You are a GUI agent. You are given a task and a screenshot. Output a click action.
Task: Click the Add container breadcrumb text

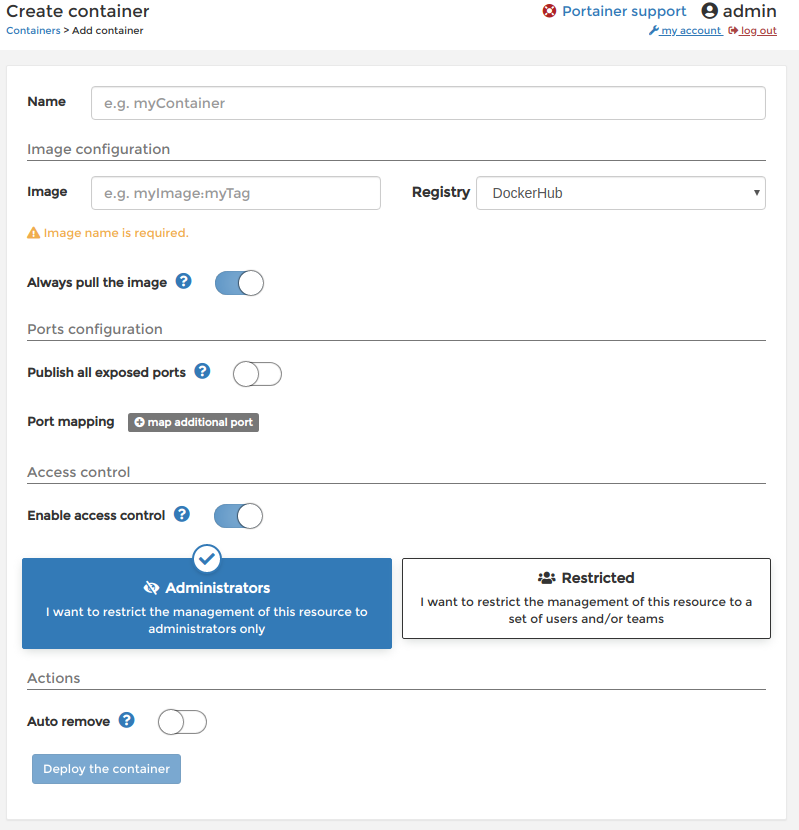[x=107, y=31]
